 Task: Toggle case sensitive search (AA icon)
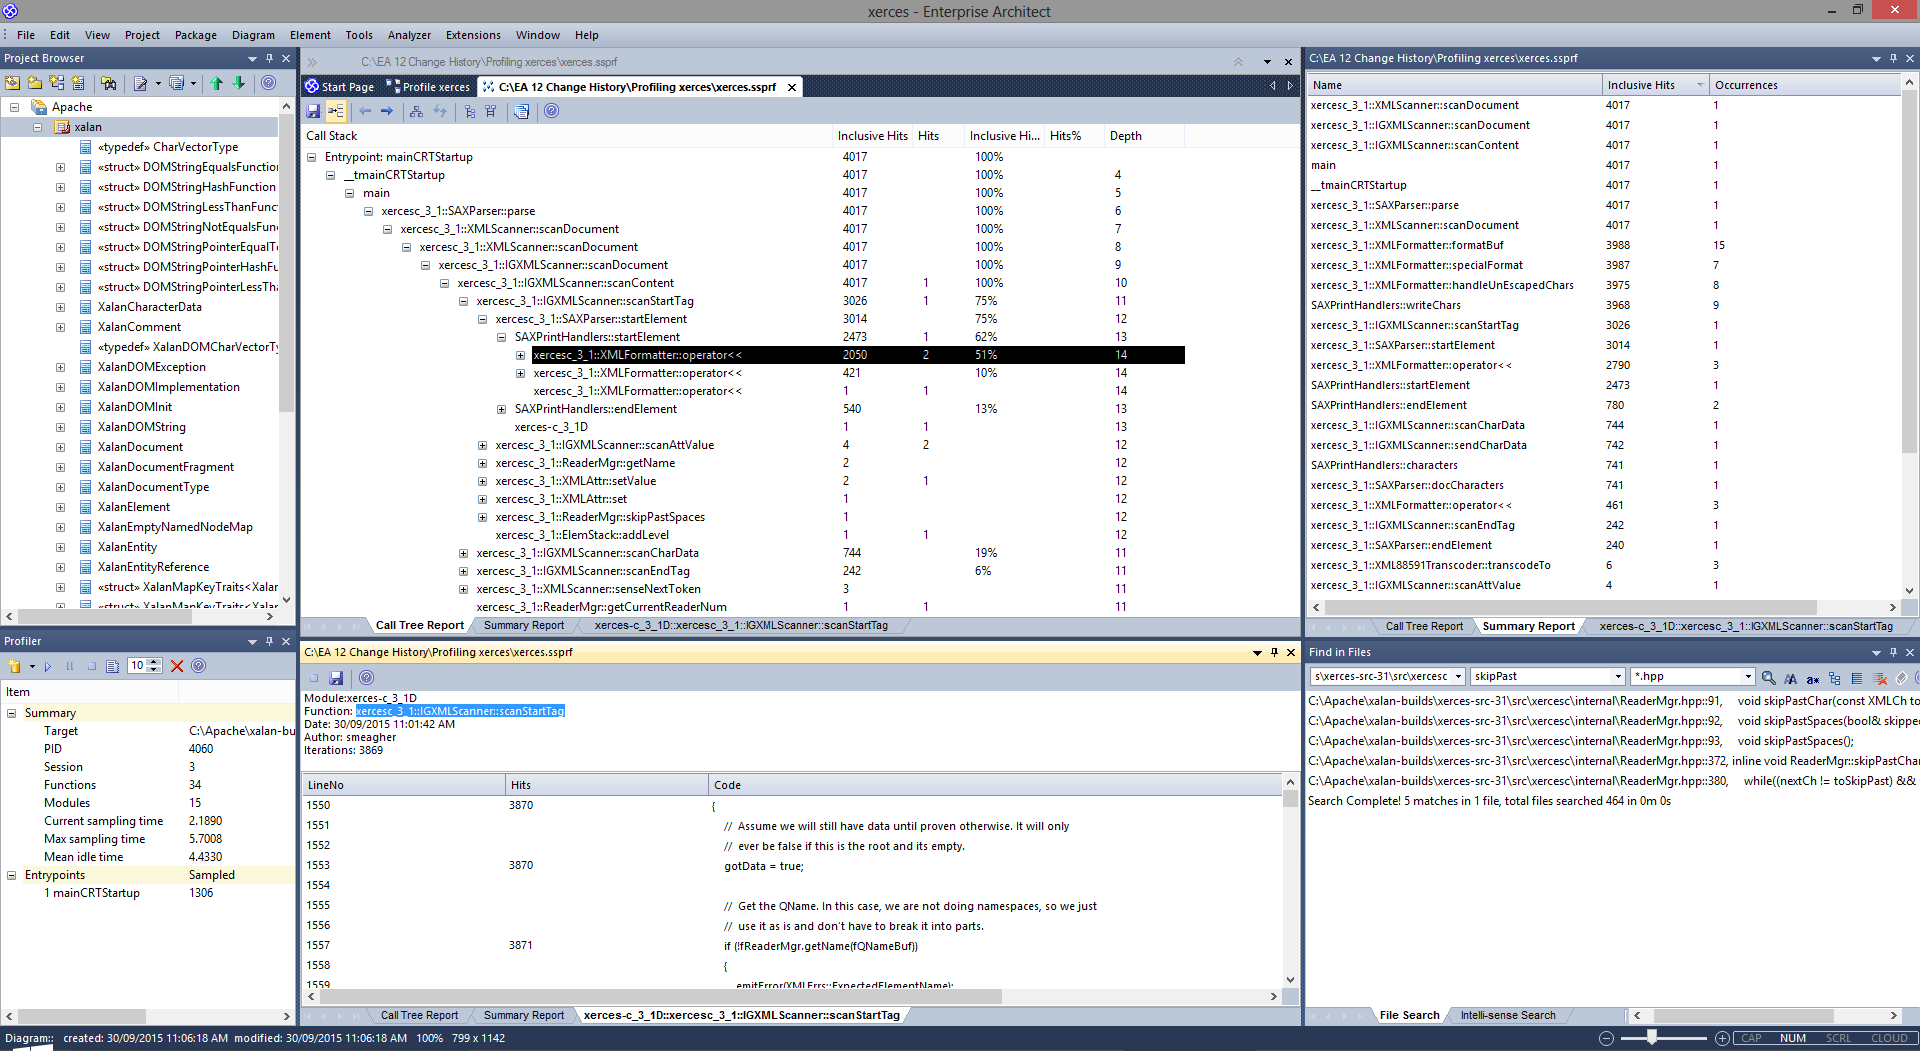point(1790,677)
